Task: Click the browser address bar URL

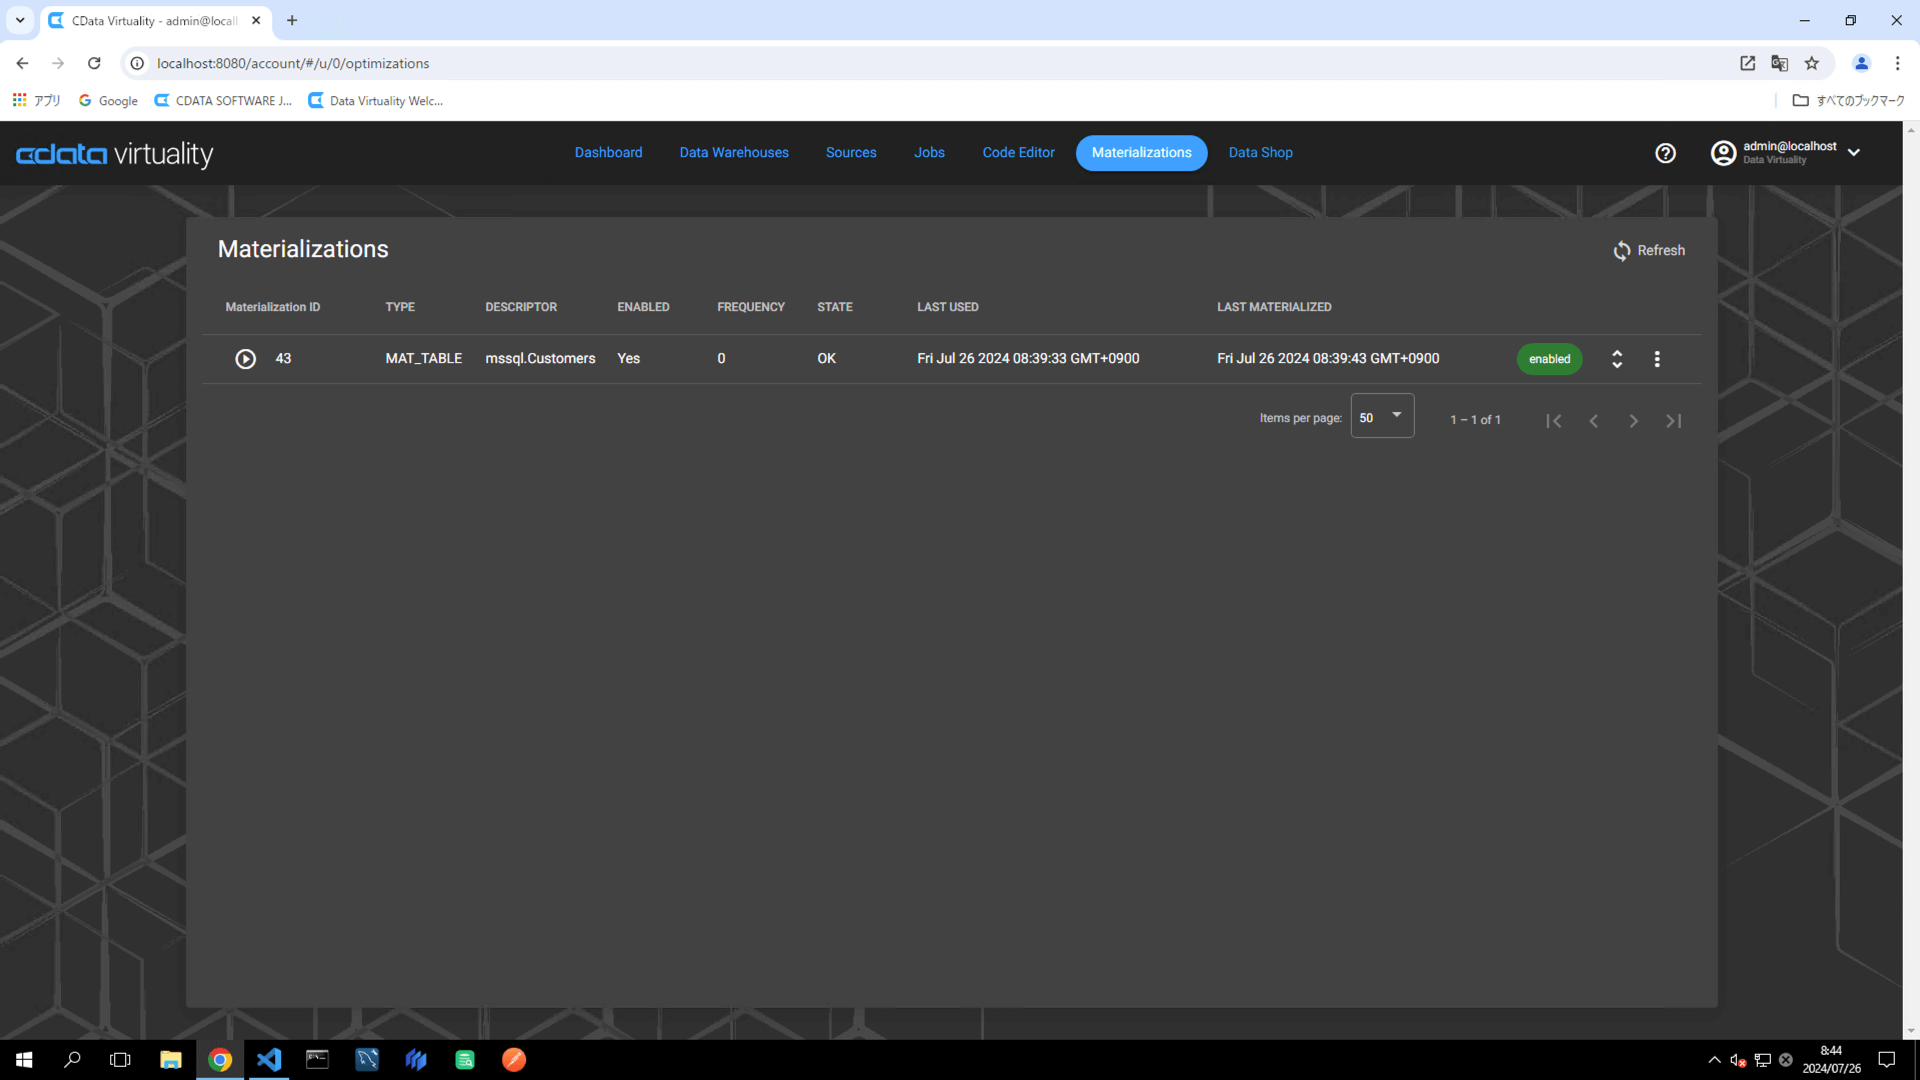Action: 293,63
